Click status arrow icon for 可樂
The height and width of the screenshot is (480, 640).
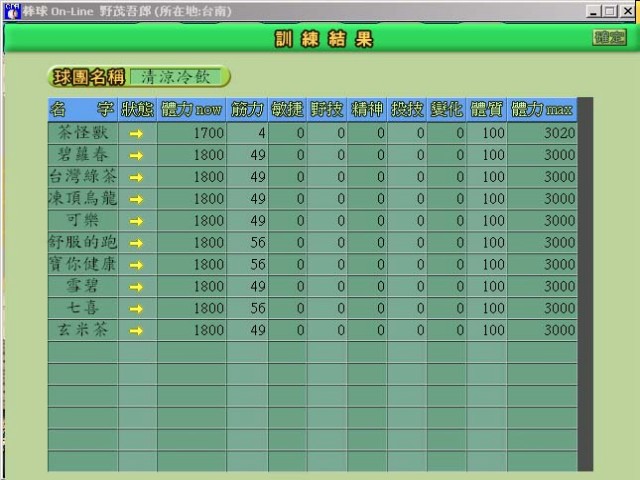[x=137, y=220]
